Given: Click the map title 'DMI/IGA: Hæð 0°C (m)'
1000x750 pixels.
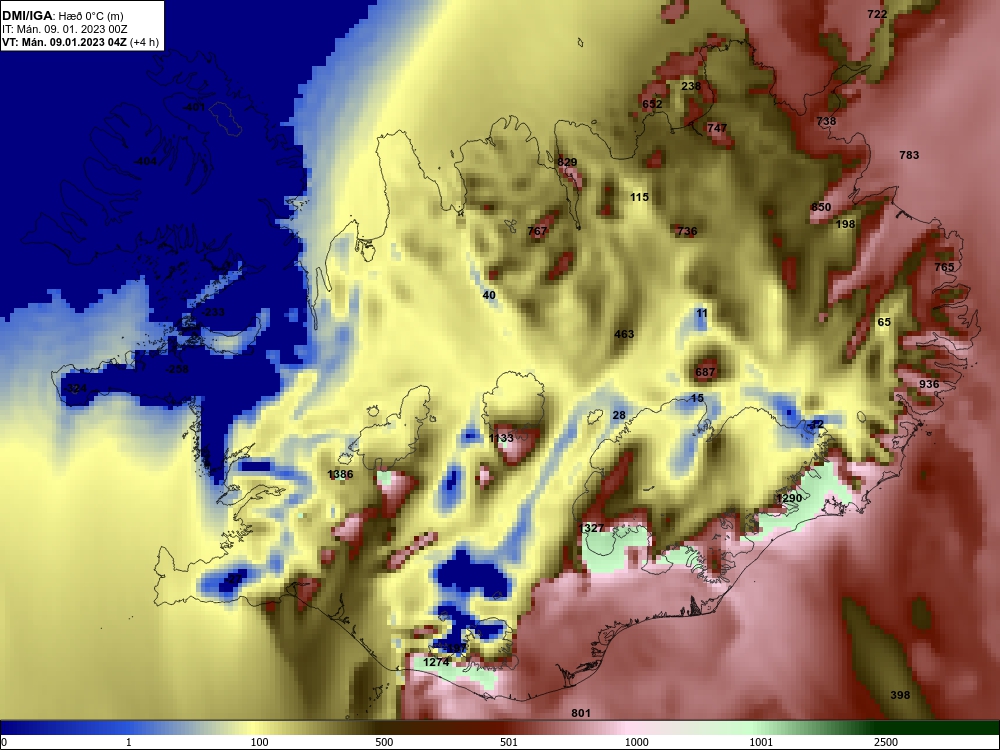Looking at the screenshot, I should (x=62, y=16).
